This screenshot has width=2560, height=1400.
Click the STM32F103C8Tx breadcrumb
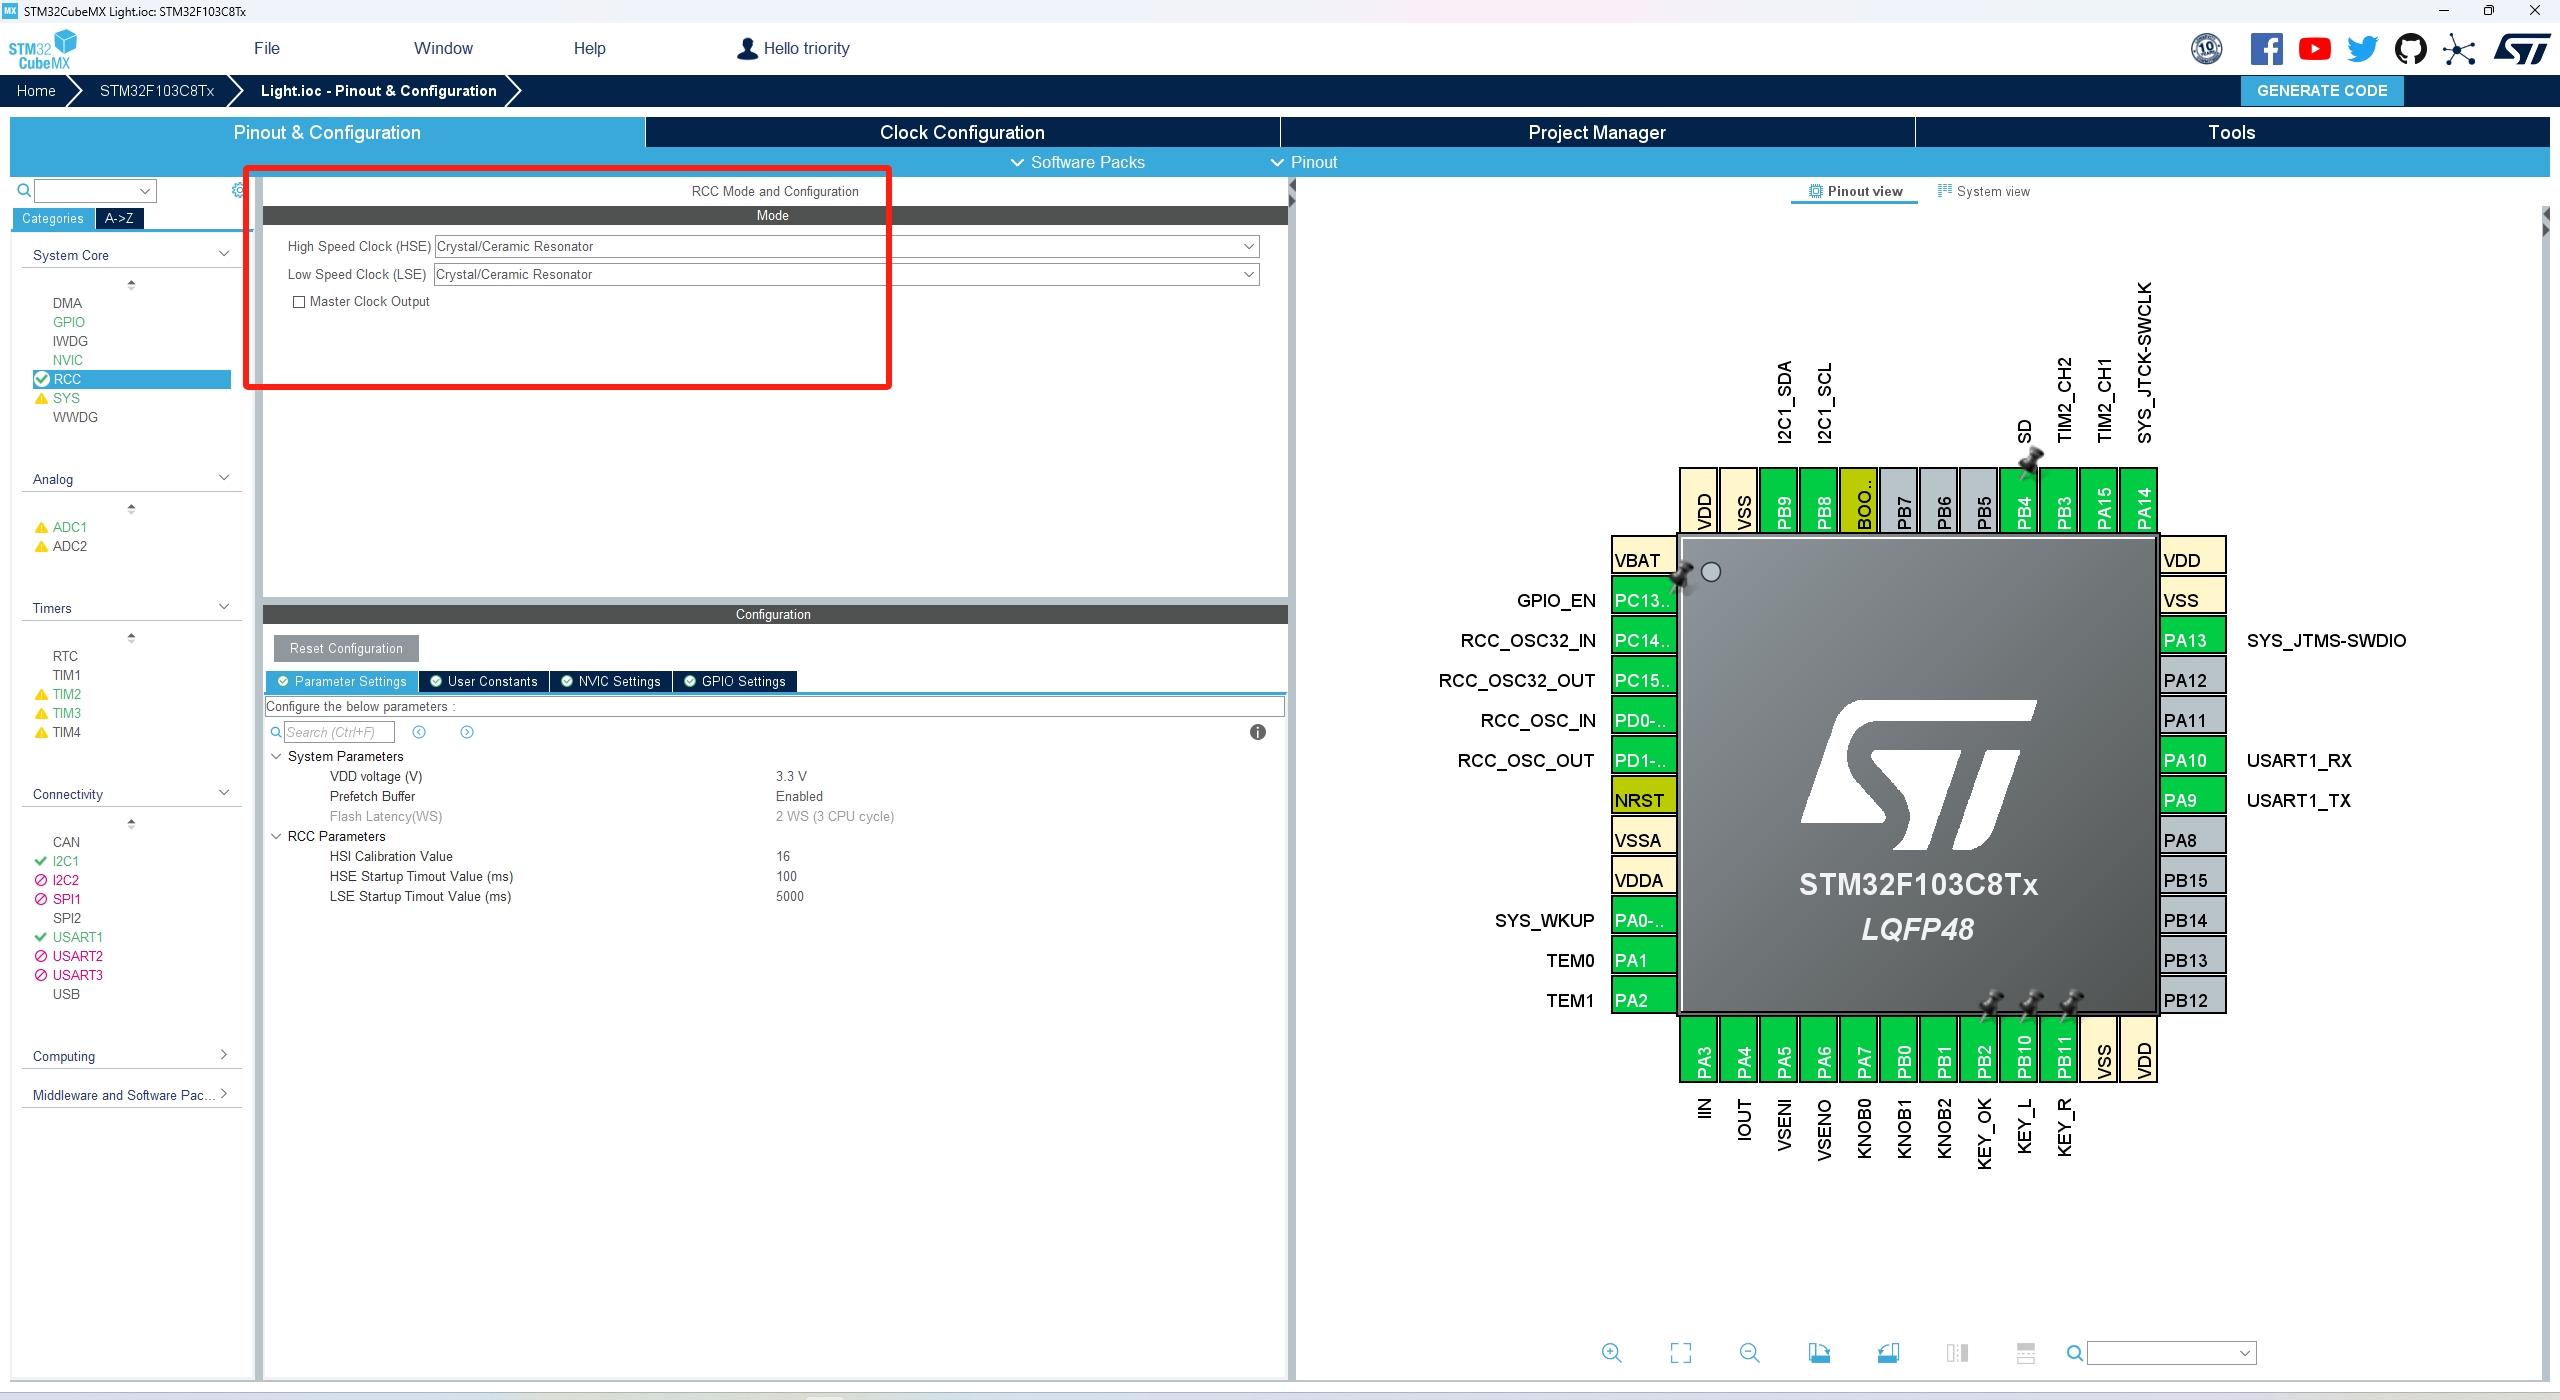pyautogui.click(x=157, y=90)
